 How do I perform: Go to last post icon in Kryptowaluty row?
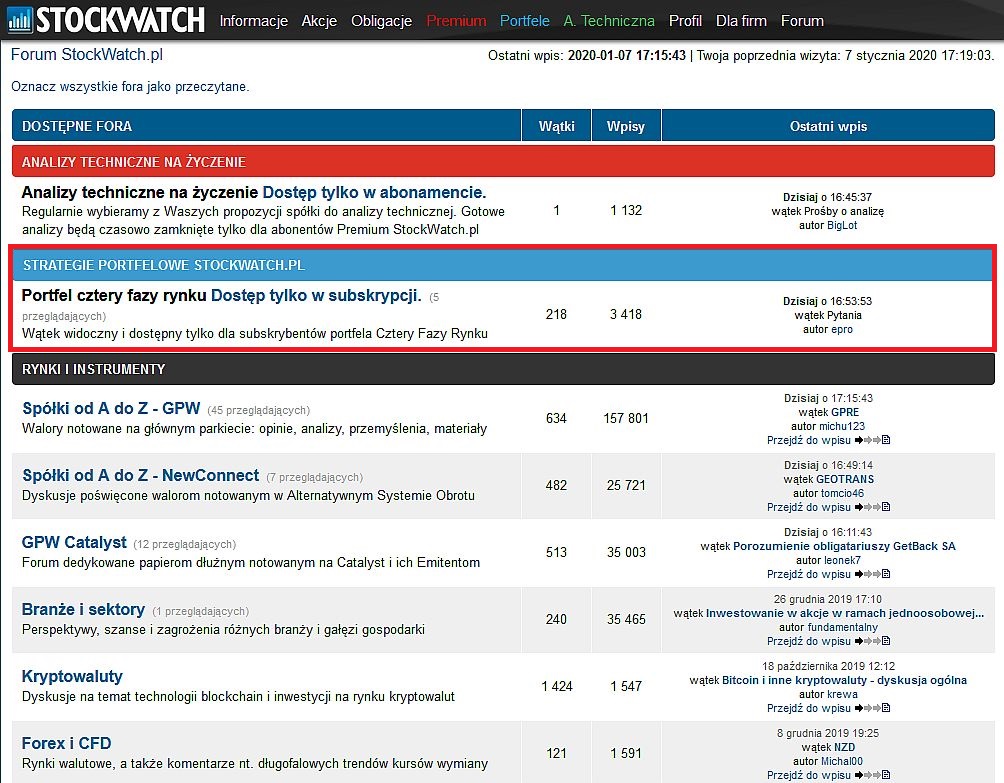tap(872, 708)
